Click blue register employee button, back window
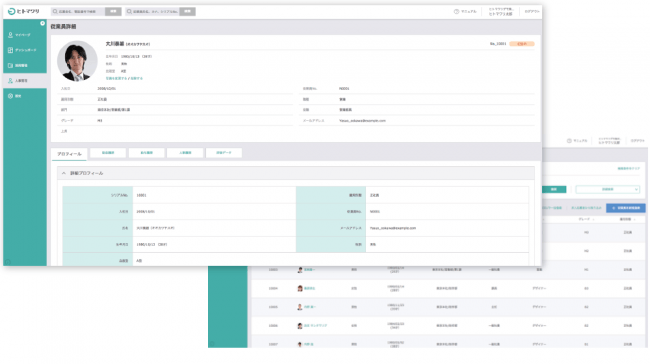The image size is (650, 364). coord(626,208)
